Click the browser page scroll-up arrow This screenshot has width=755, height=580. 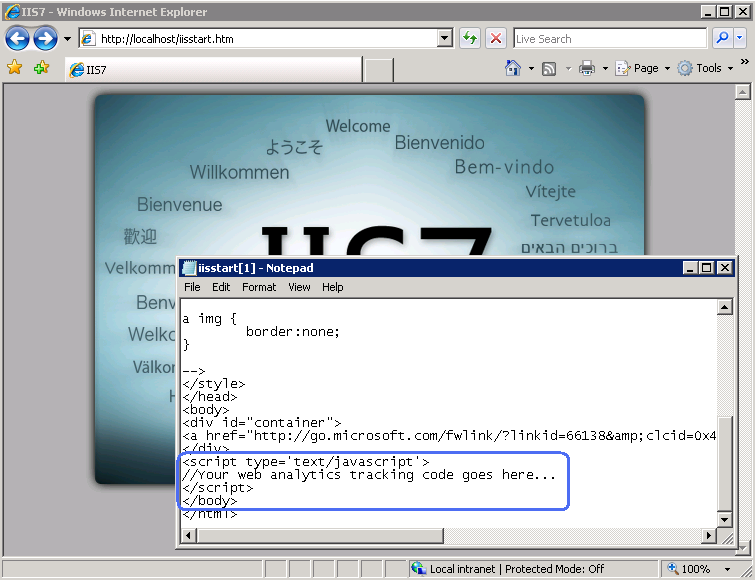pos(743,92)
